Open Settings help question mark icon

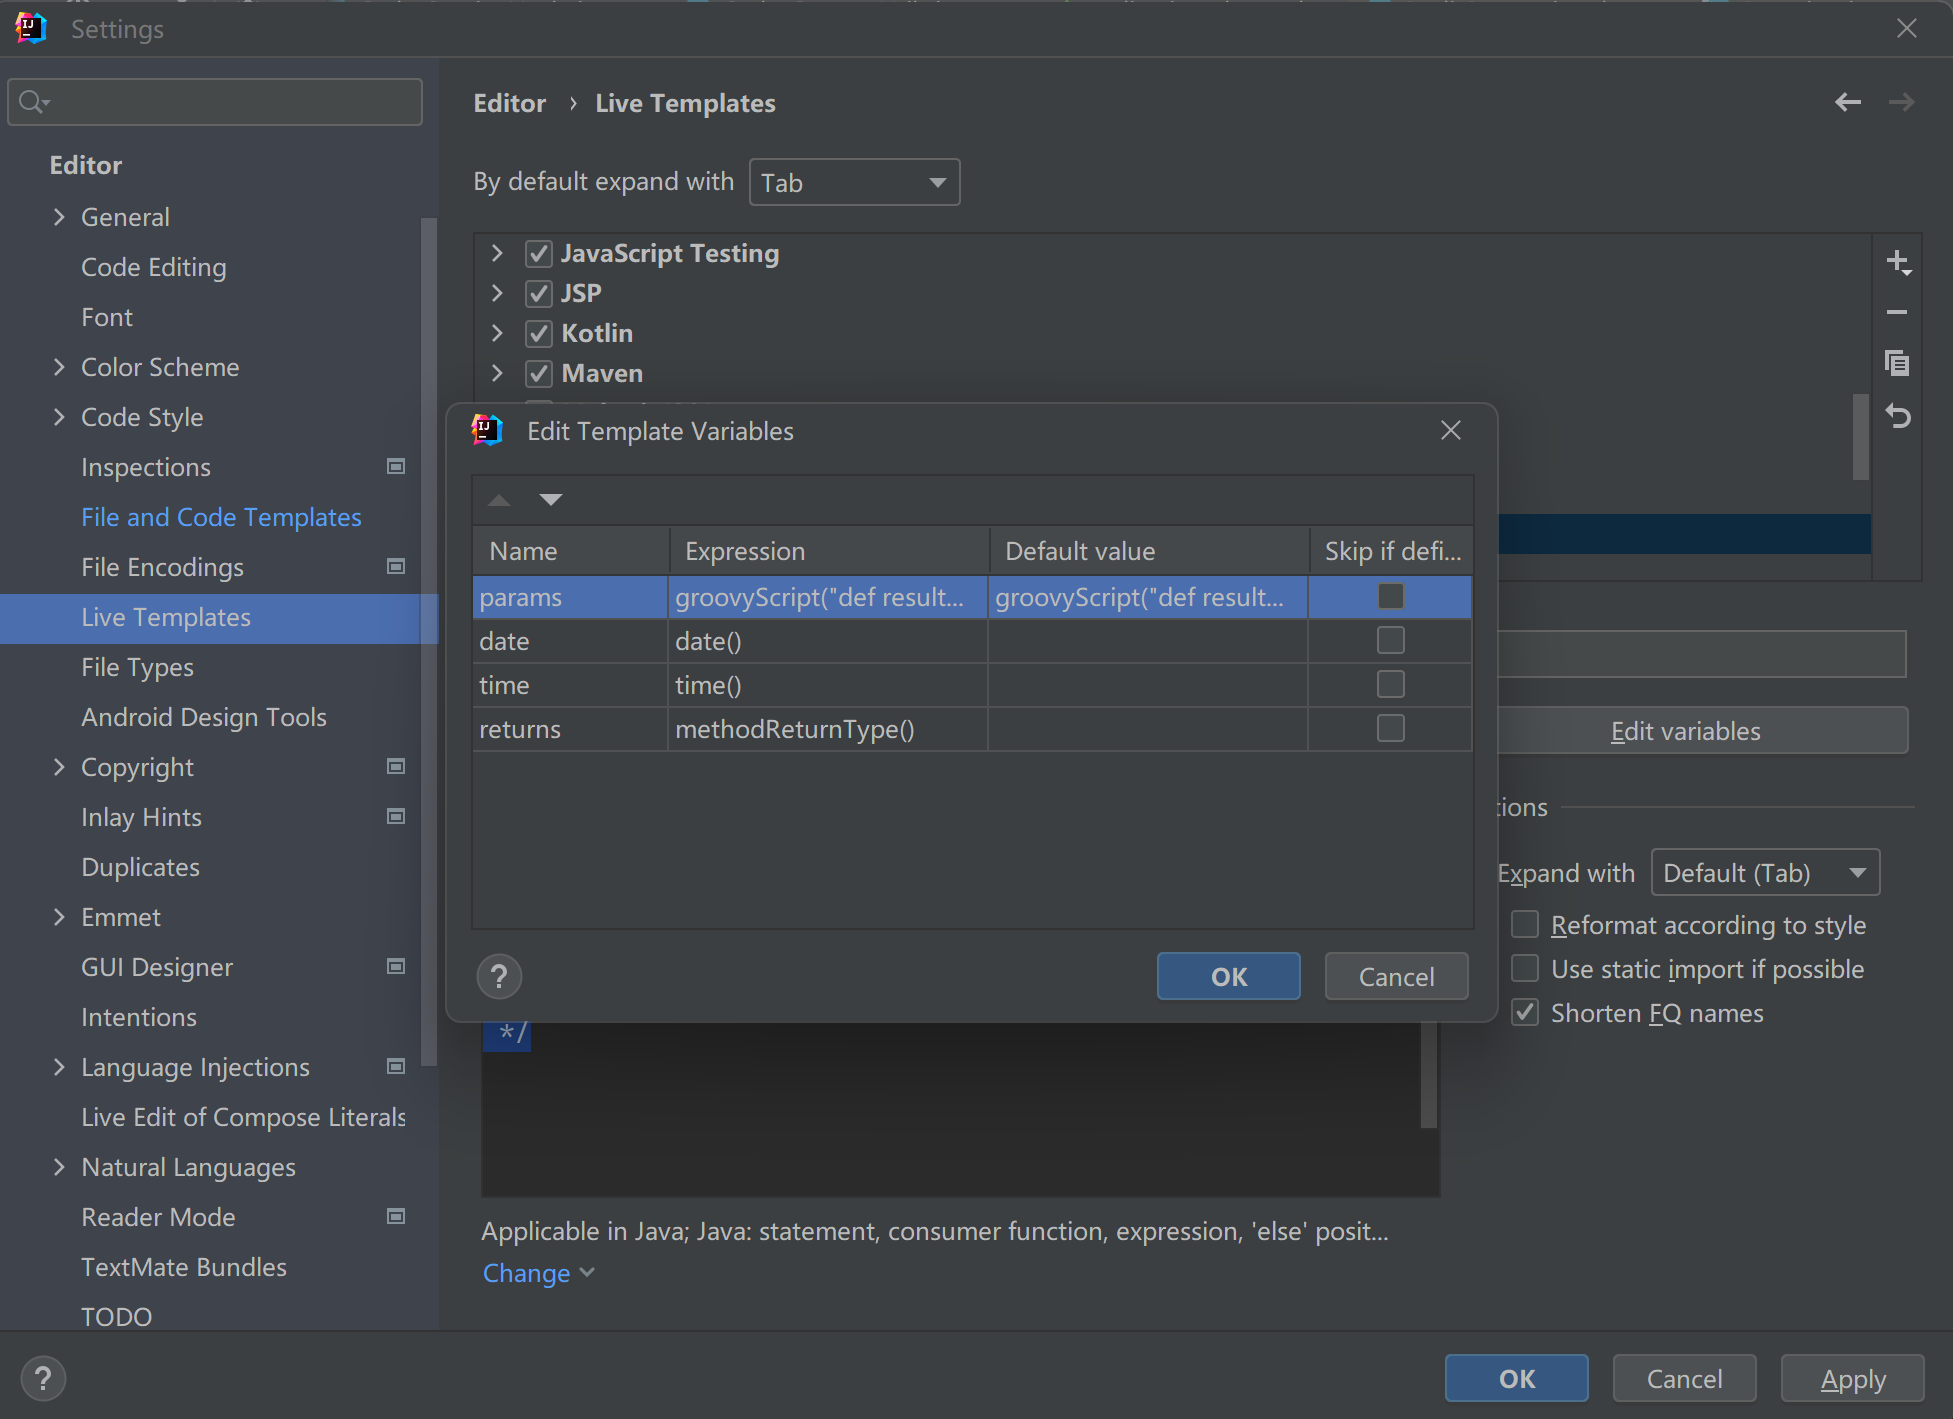(x=43, y=1379)
